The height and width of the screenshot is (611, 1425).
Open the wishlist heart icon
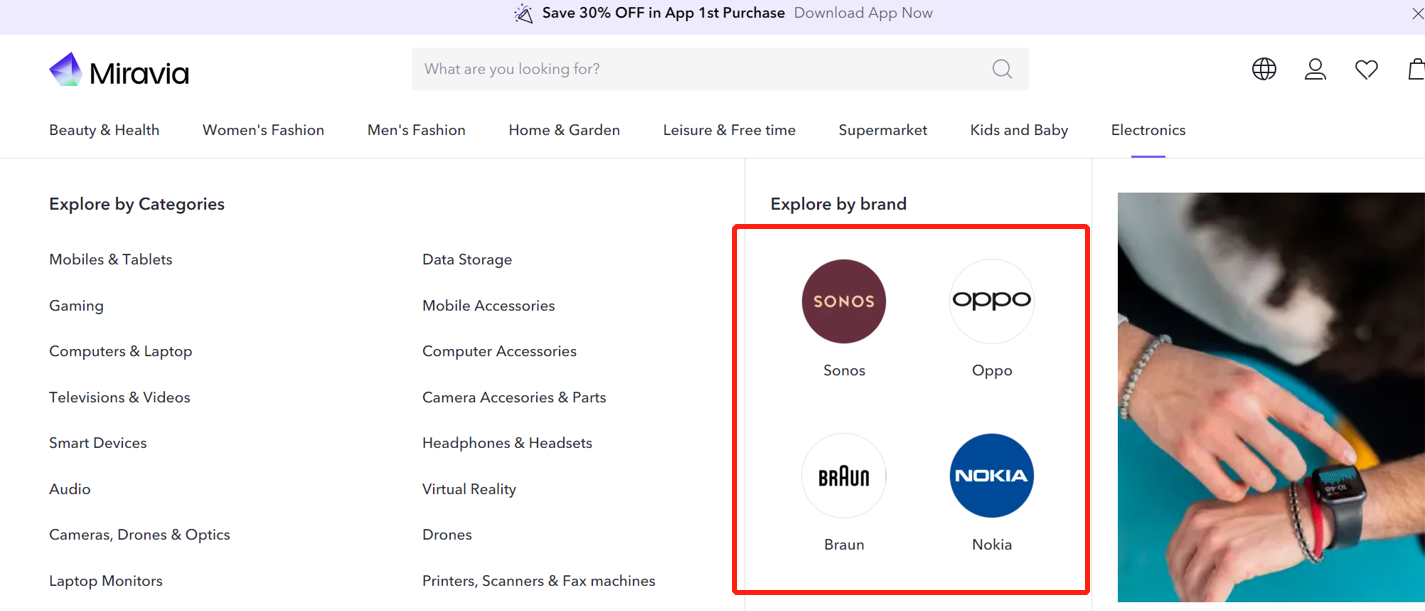[x=1366, y=69]
